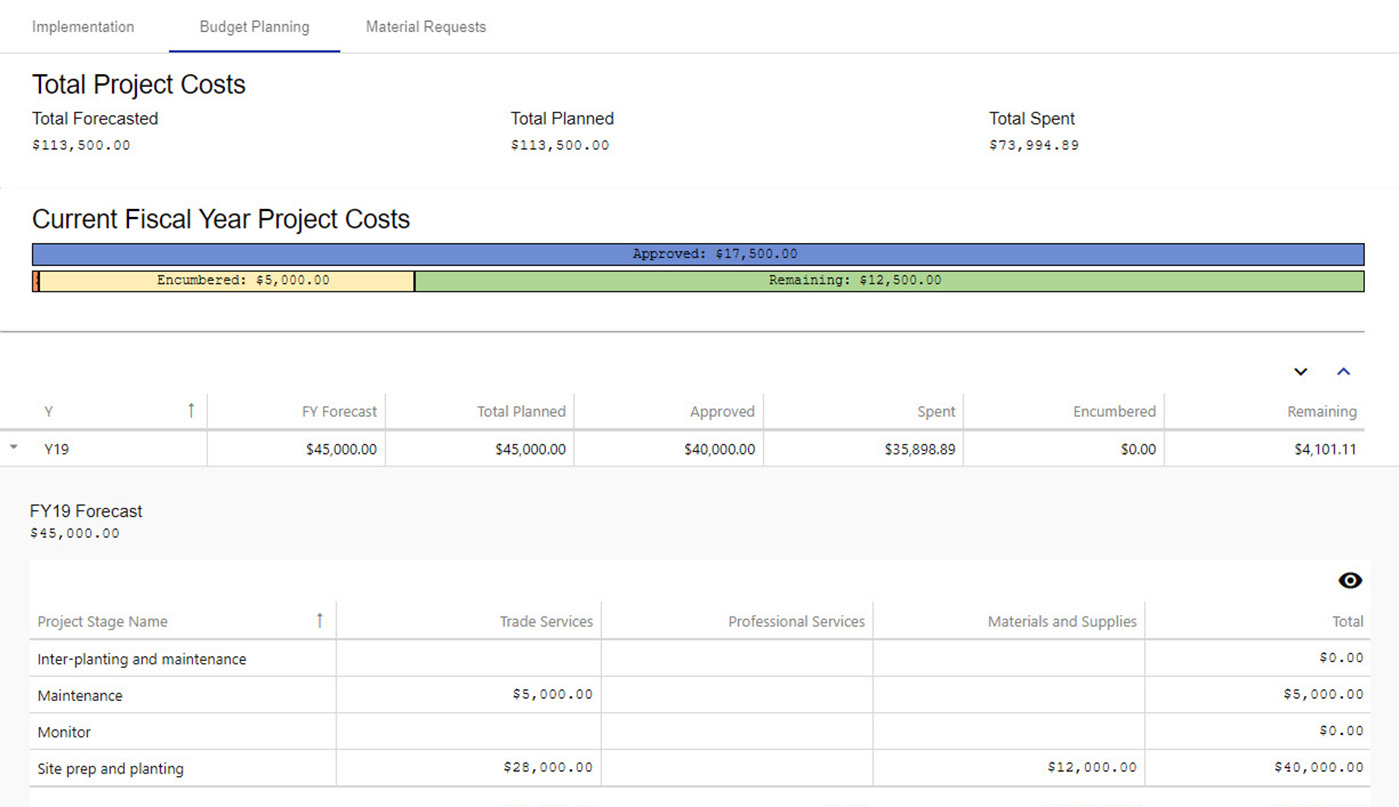1399x807 pixels.
Task: Click the collapse-all up chevron icon
Action: (x=1343, y=372)
